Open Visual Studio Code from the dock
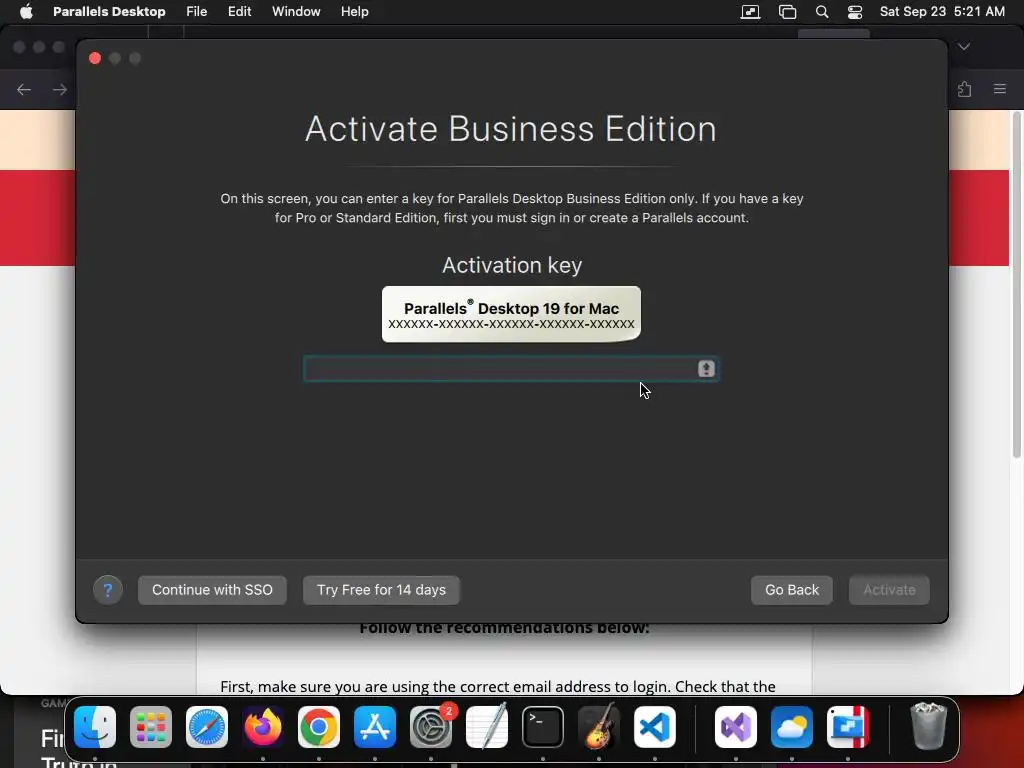The image size is (1024, 768). point(654,727)
